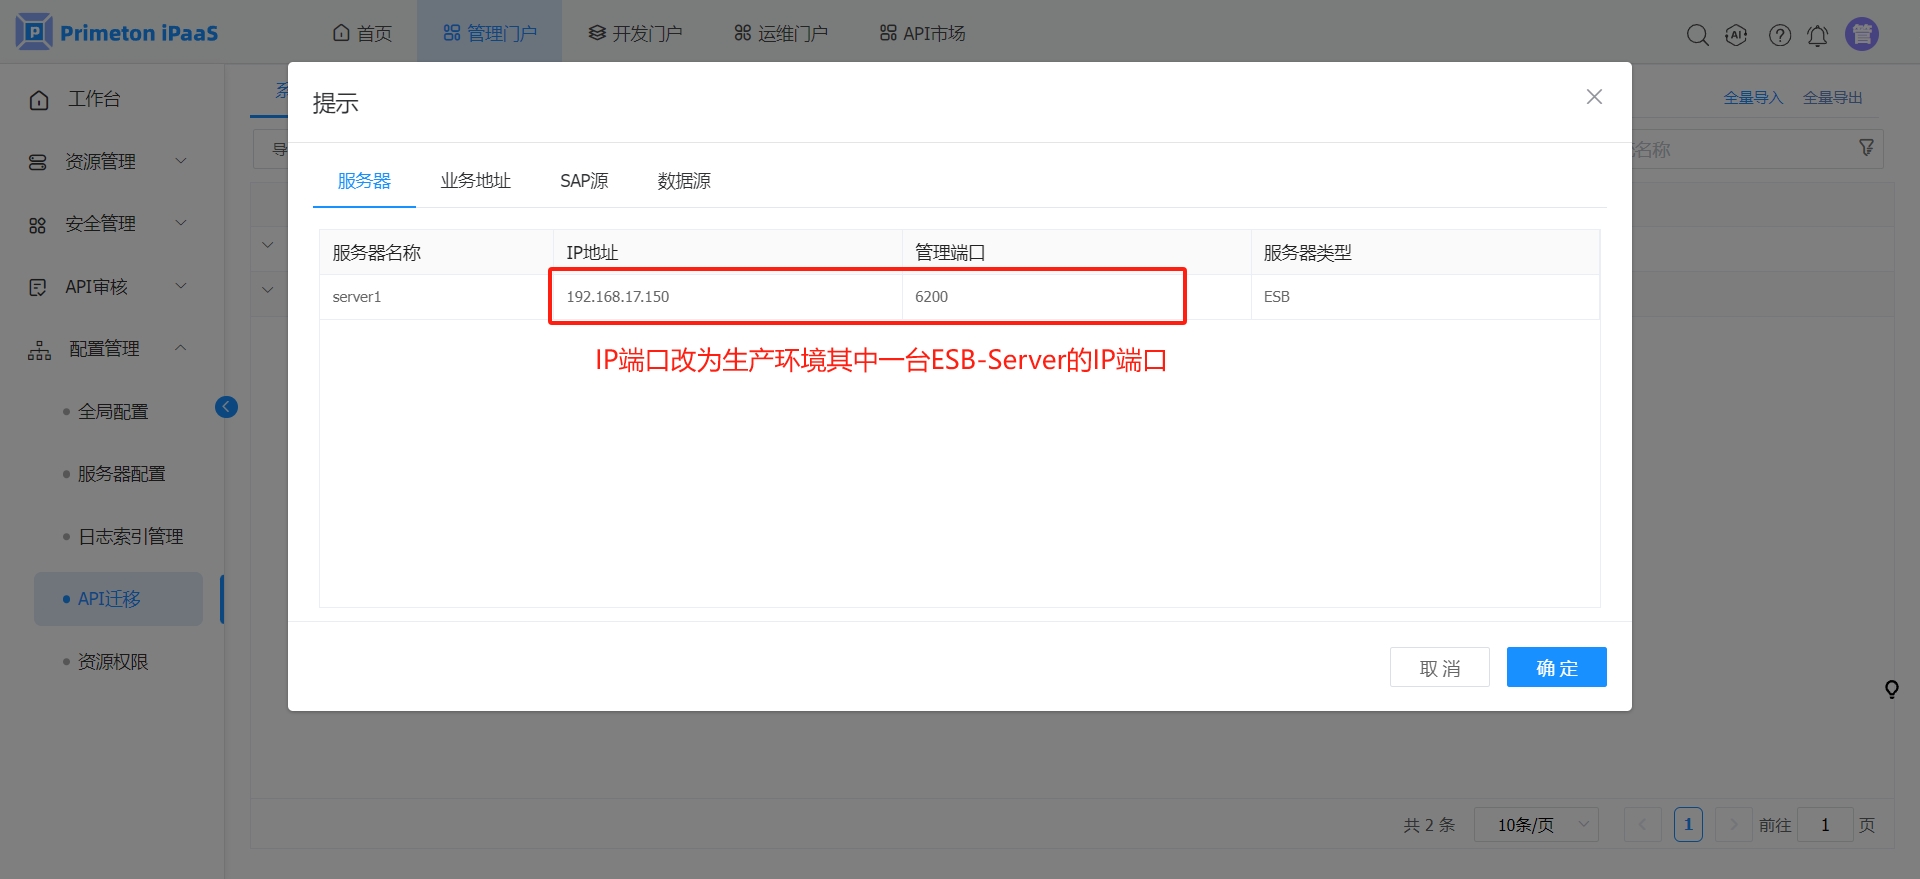Click the 取消 button
Viewport: 1920px width, 879px height.
click(x=1439, y=667)
